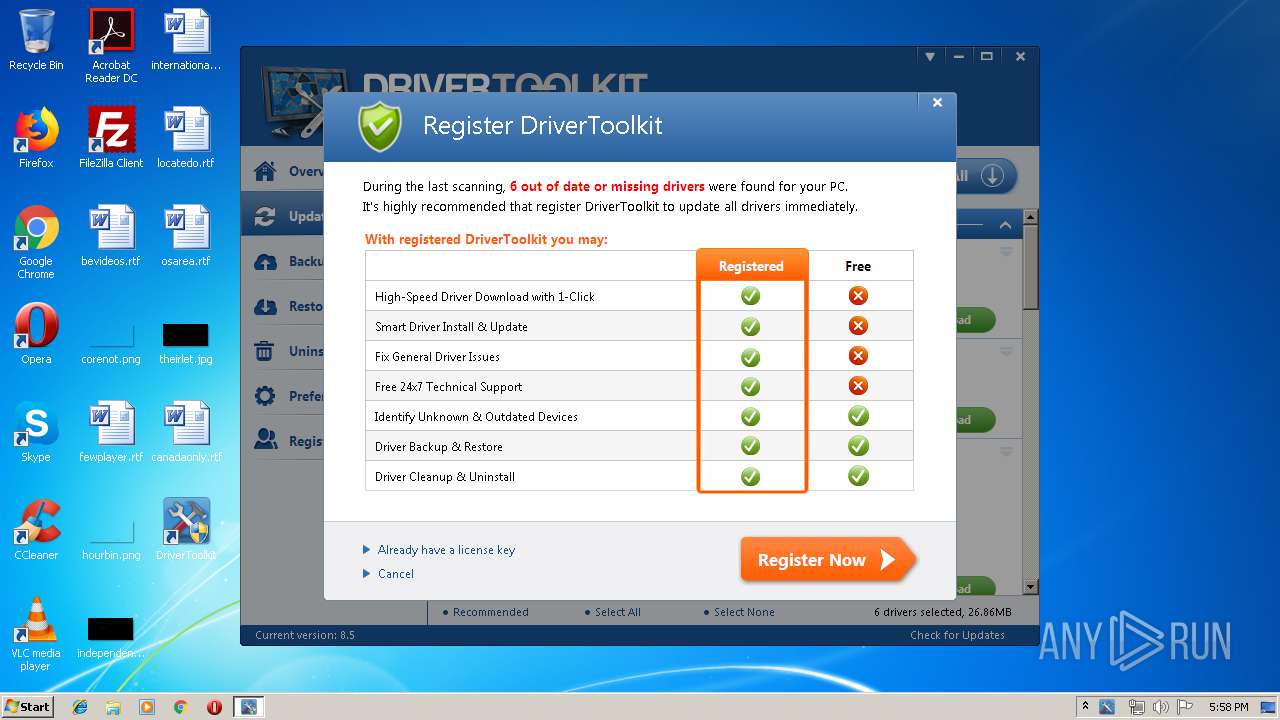1280x720 pixels.
Task: Open Skype desktop shortcut
Action: click(36, 432)
